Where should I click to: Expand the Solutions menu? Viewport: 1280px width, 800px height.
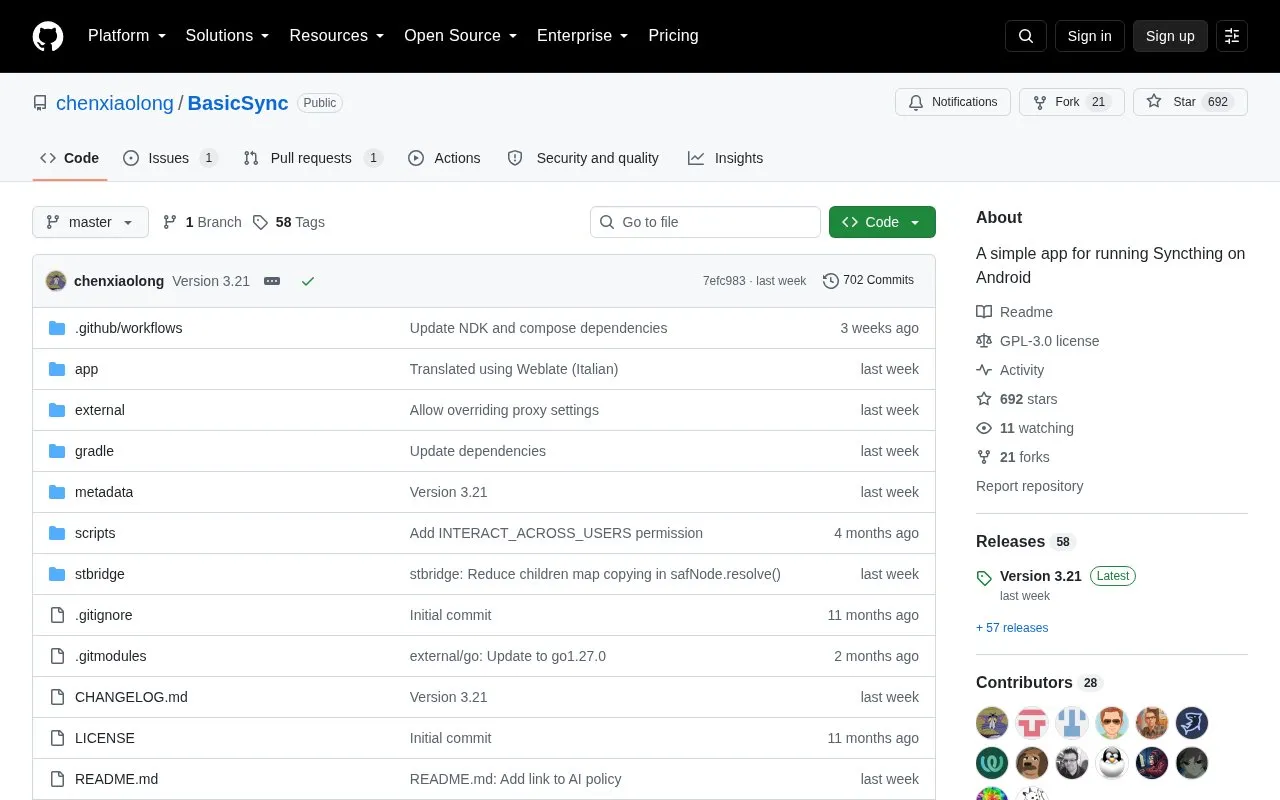pyautogui.click(x=228, y=36)
